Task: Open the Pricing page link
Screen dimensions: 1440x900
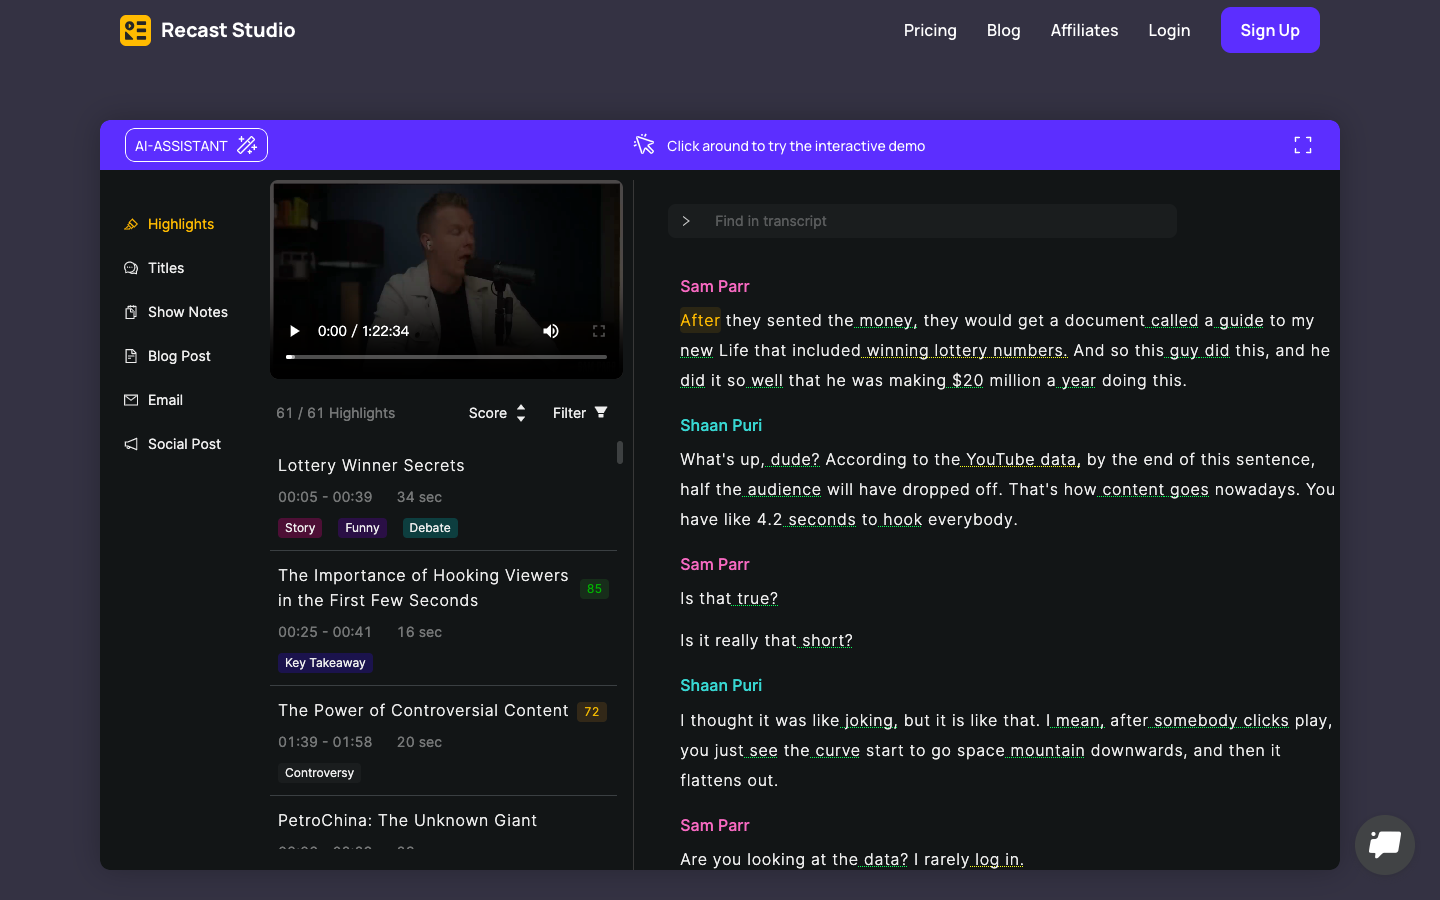Action: pyautogui.click(x=929, y=30)
